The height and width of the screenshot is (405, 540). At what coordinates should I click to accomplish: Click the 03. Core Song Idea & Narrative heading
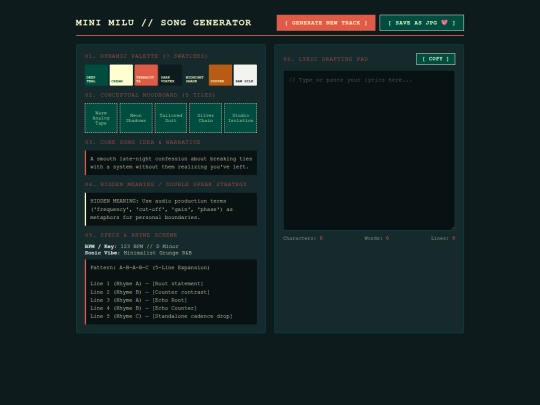143,142
